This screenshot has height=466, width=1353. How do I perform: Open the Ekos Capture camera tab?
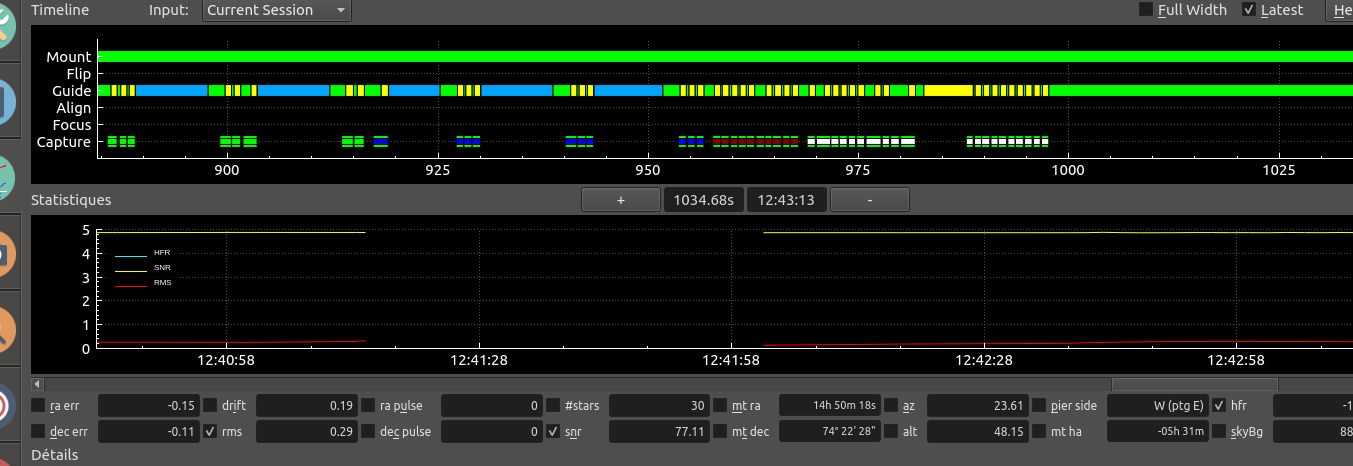tap(5, 252)
